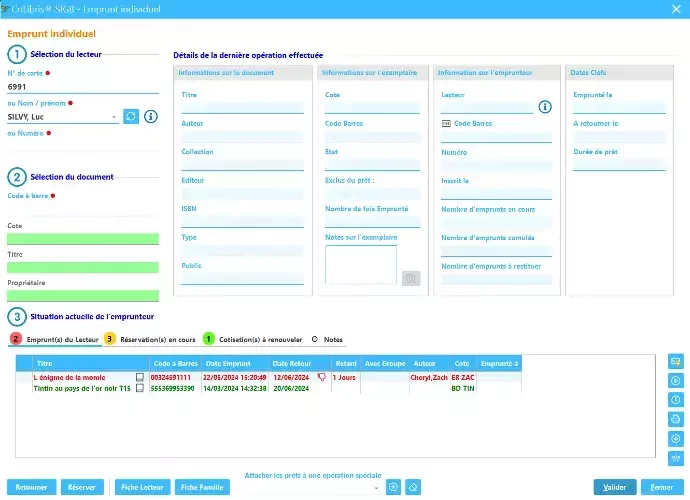690x500 pixels.
Task: Tick the checkbox for Tintin au pays de l'or noir
Action: coord(140,388)
